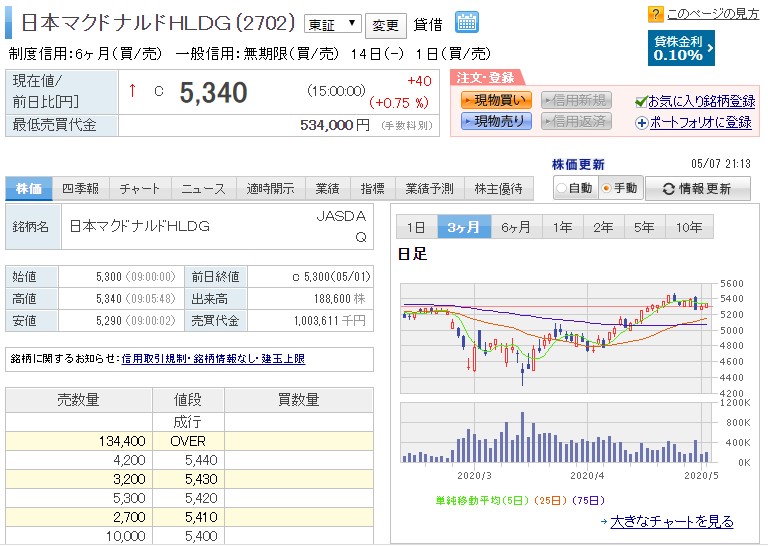Image resolution: width=768 pixels, height=547 pixels.
Task: Click the 貸株金利 0.10% banner
Action: (681, 48)
